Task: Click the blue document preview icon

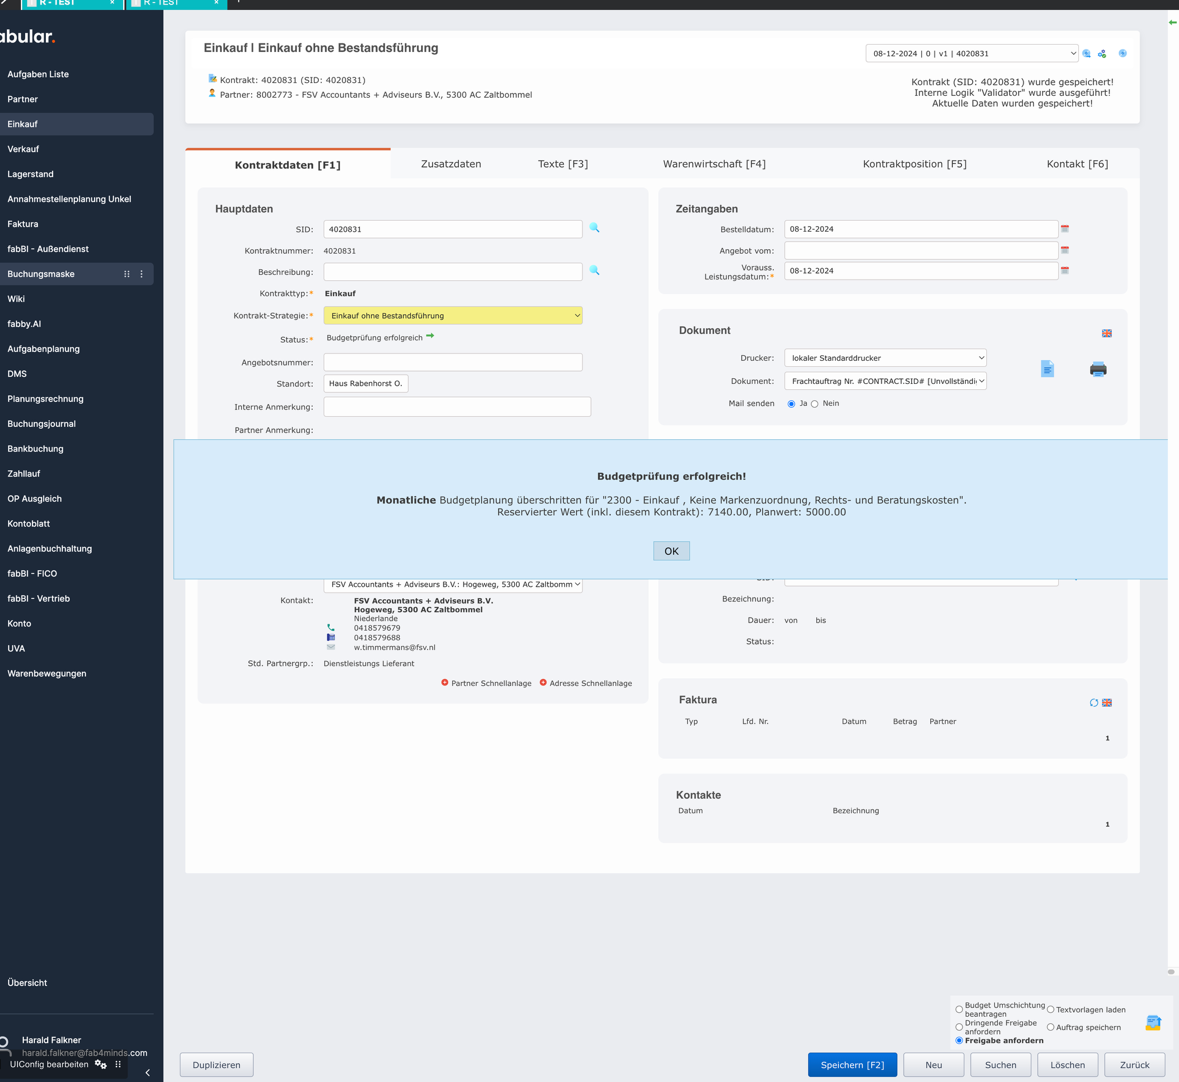Action: coord(1047,369)
